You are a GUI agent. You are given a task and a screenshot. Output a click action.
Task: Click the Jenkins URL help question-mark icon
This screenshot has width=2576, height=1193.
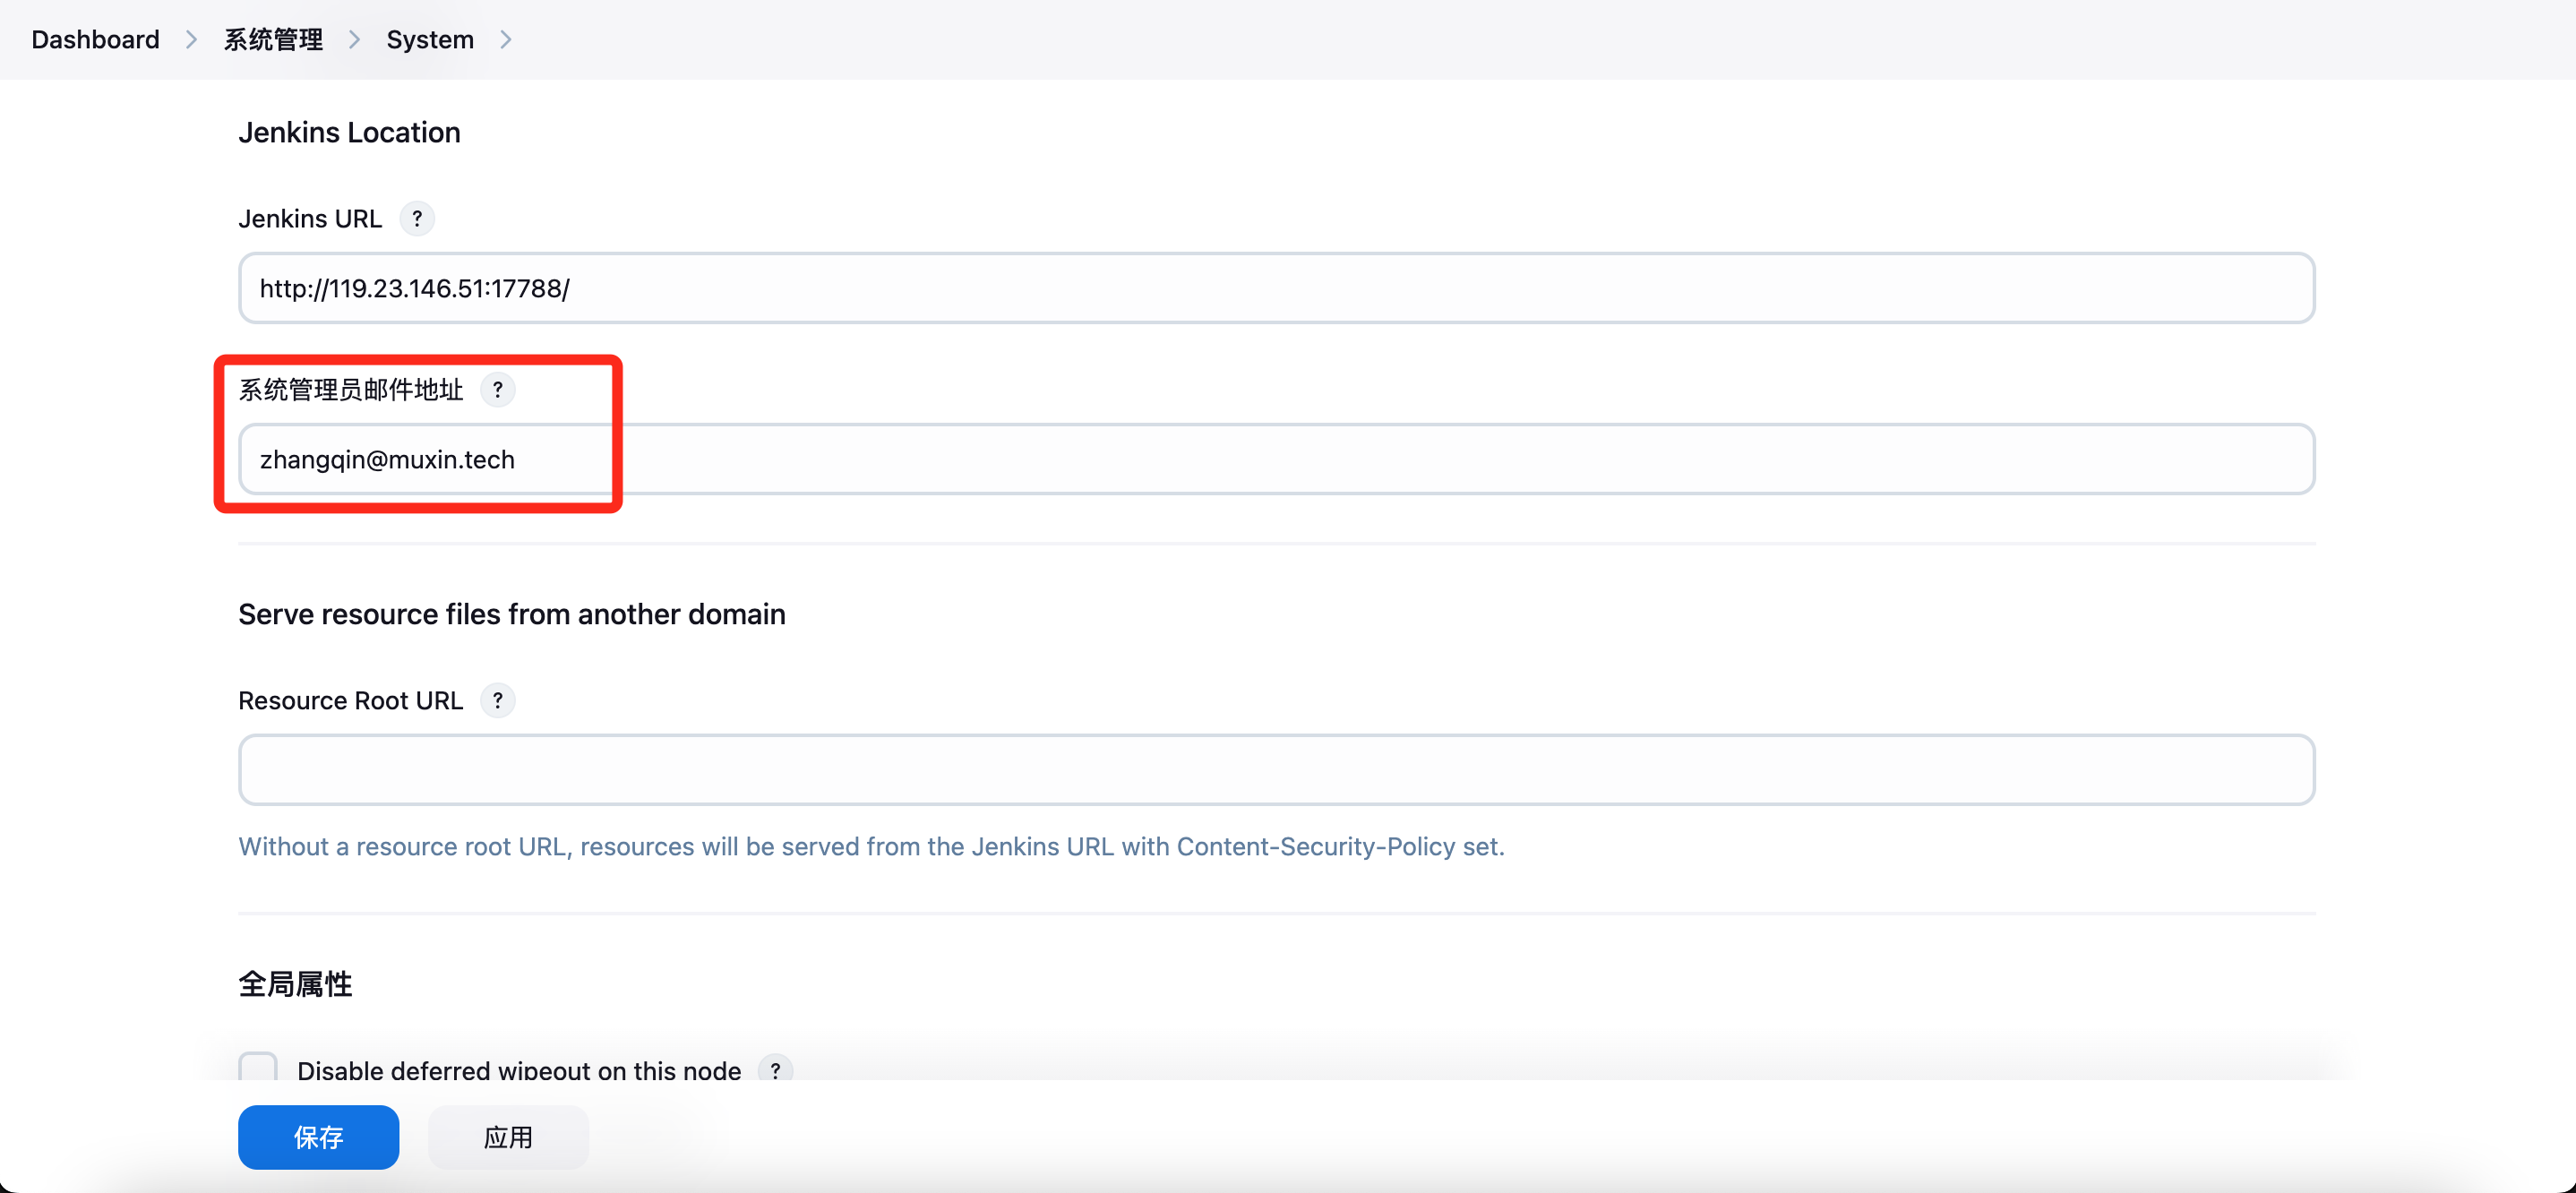pos(417,218)
